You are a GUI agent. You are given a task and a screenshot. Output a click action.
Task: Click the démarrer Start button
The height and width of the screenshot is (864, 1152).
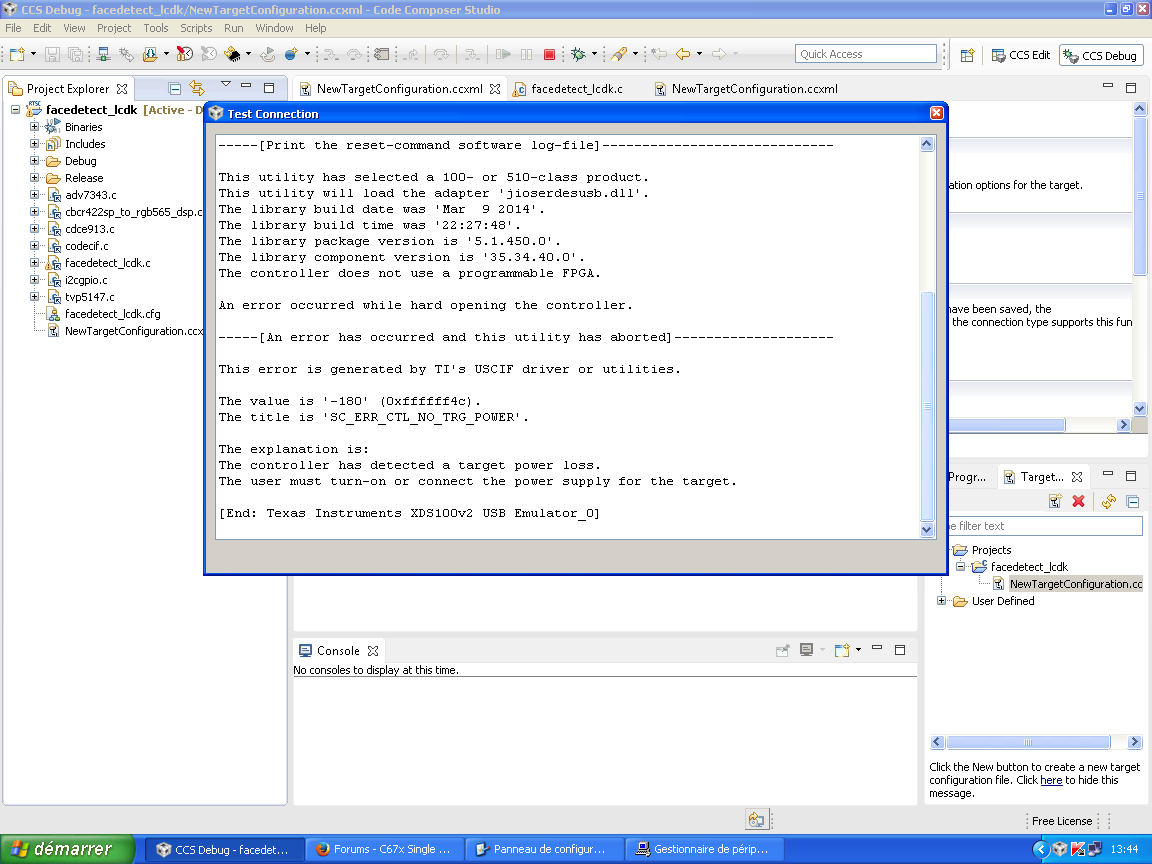pos(67,849)
